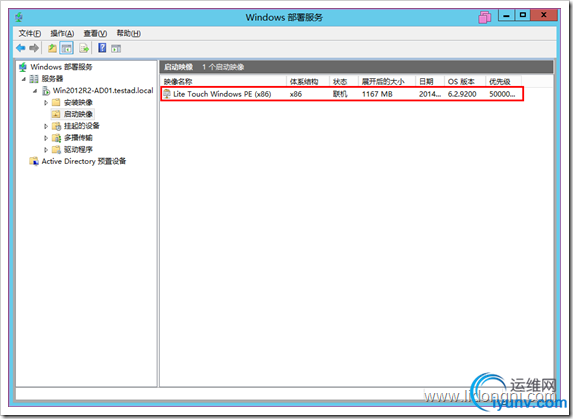The height and width of the screenshot is (419, 573).
Task: Expand the 多播传输 node arrow
Action: tap(46, 138)
